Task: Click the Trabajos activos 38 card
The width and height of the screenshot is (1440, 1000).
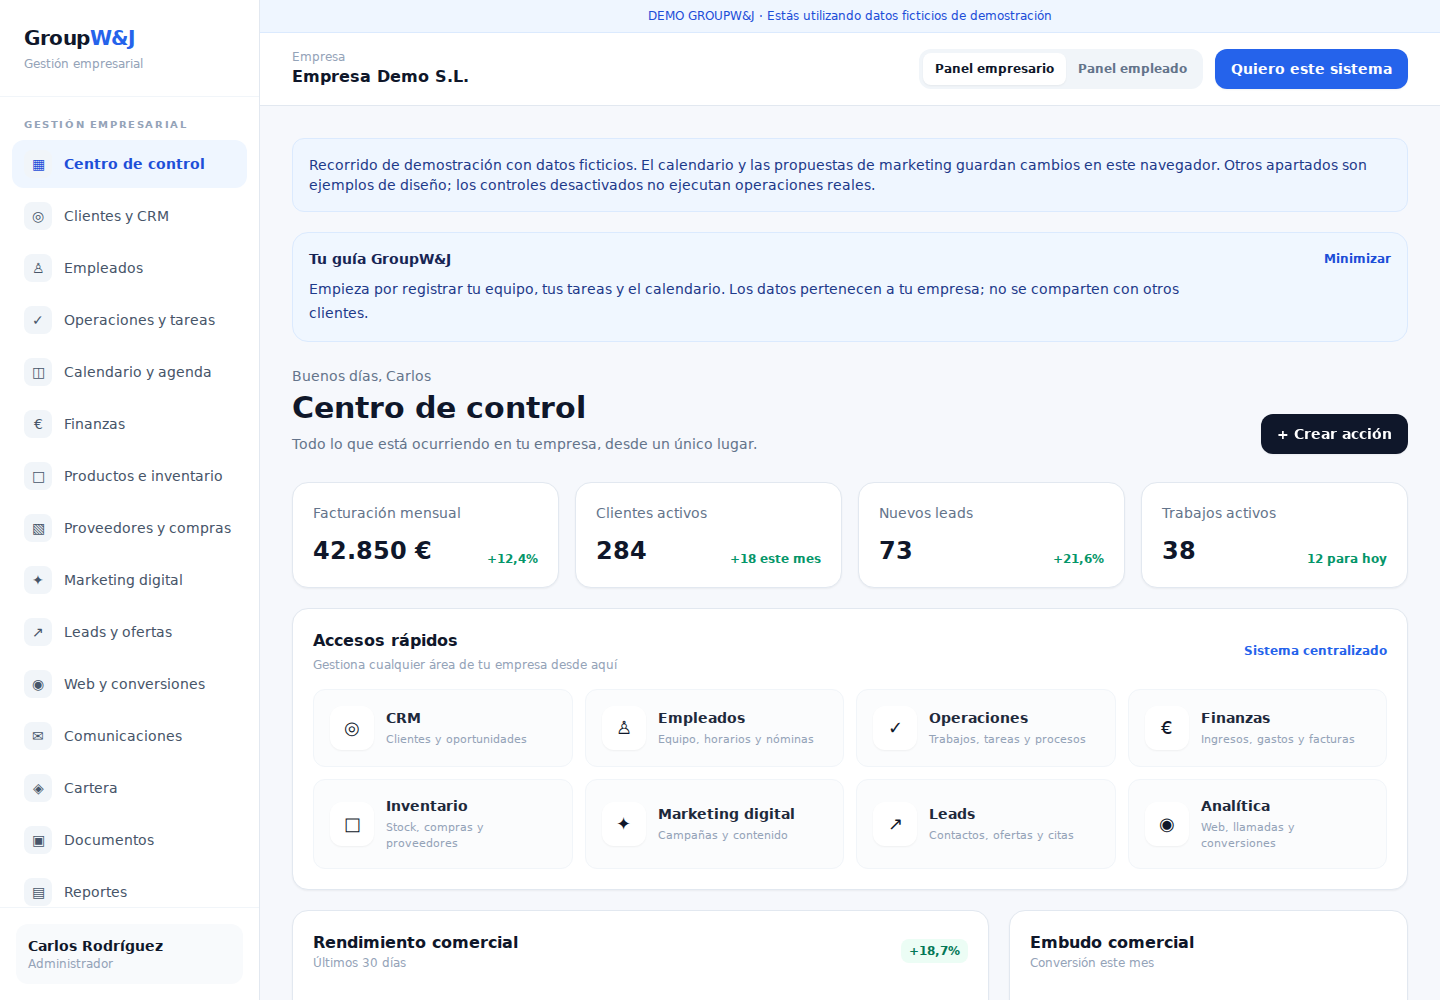Action: click(1274, 535)
